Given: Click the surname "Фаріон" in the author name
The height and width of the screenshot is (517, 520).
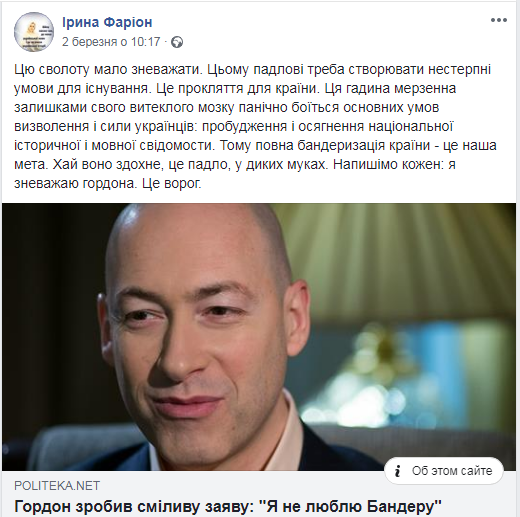Looking at the screenshot, I should [128, 22].
